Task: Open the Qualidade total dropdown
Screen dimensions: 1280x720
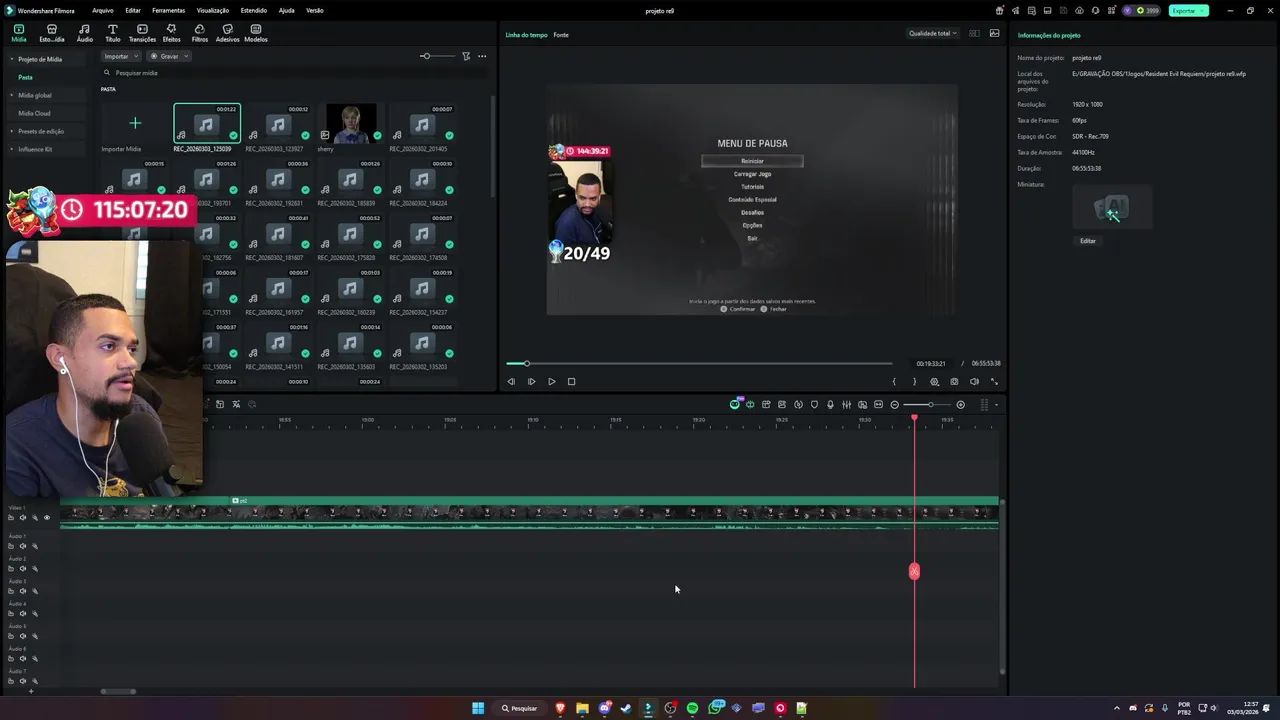Action: click(x=932, y=34)
